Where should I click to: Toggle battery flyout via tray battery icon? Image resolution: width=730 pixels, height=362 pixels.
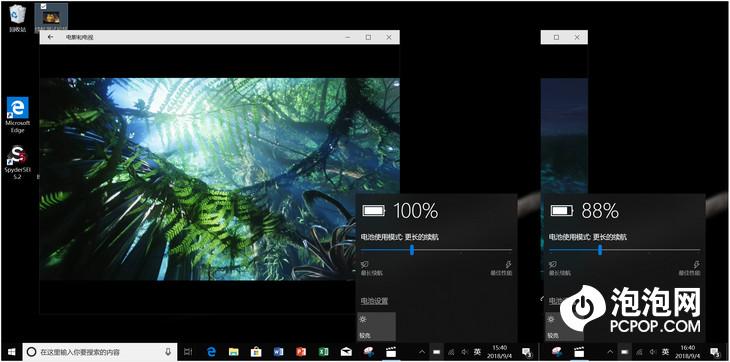click(437, 351)
